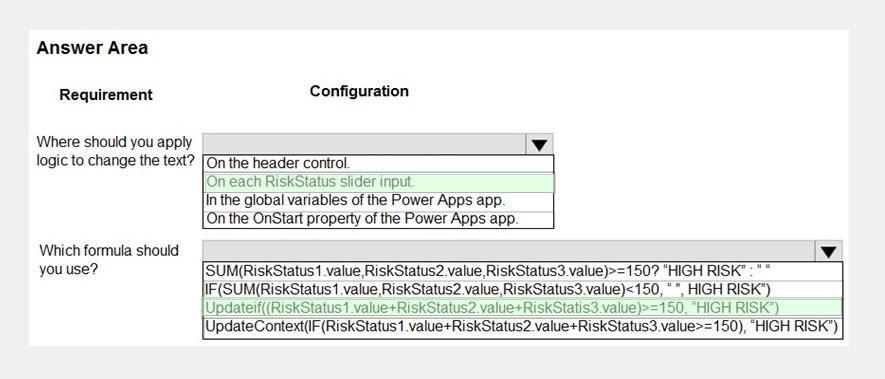This screenshot has width=885, height=379.
Task: Select the IF(SUM(...)<150 formula option
Action: point(523,289)
